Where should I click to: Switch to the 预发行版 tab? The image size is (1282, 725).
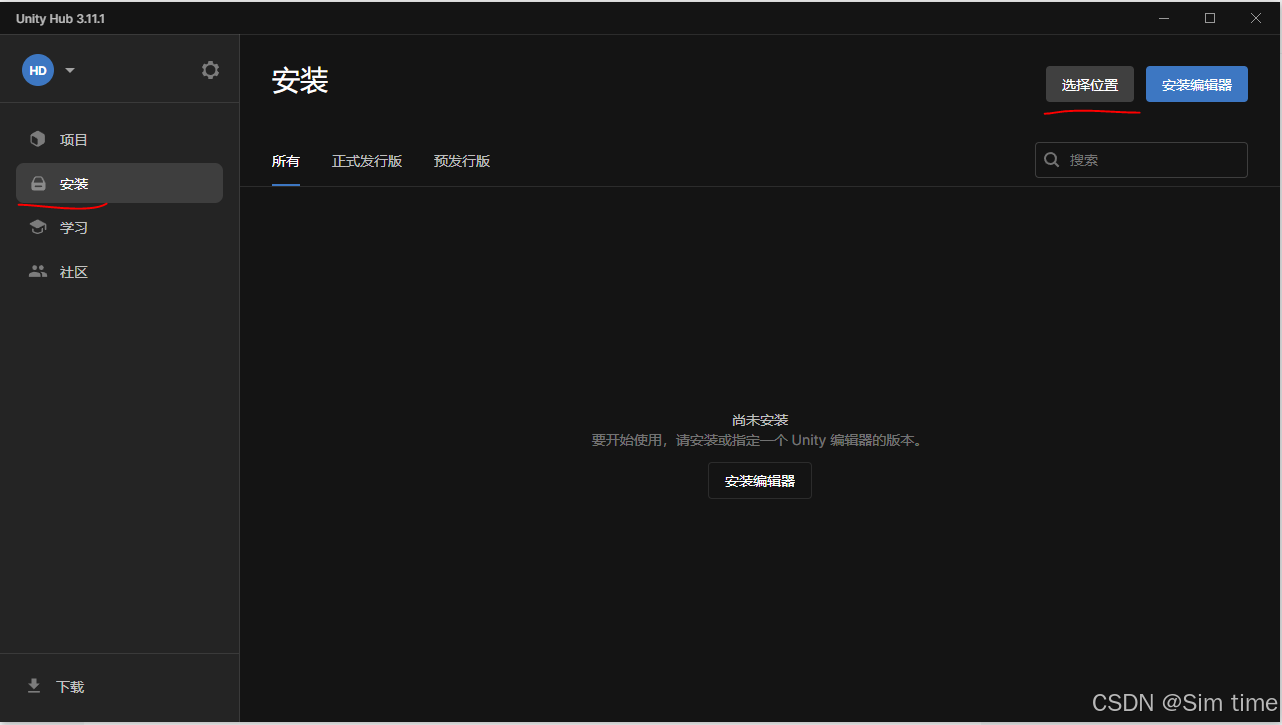pos(462,160)
